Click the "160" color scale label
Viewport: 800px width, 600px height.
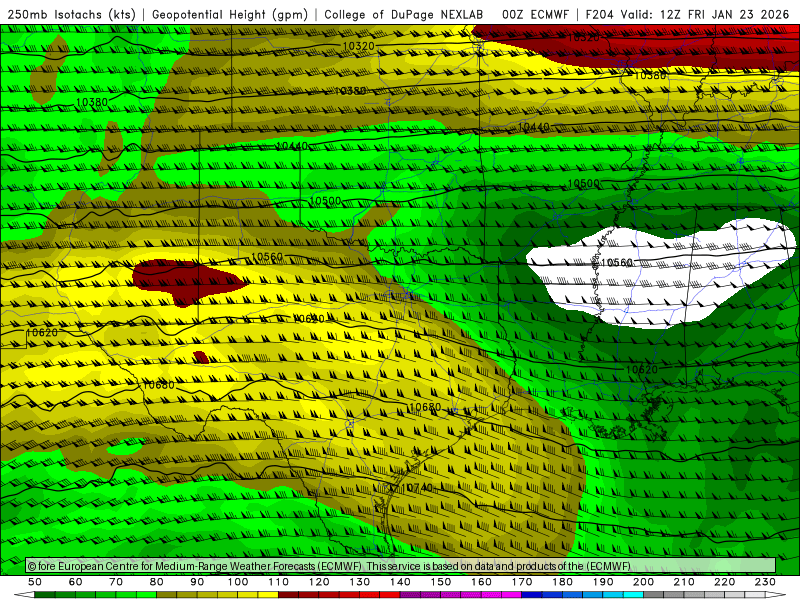click(x=481, y=582)
